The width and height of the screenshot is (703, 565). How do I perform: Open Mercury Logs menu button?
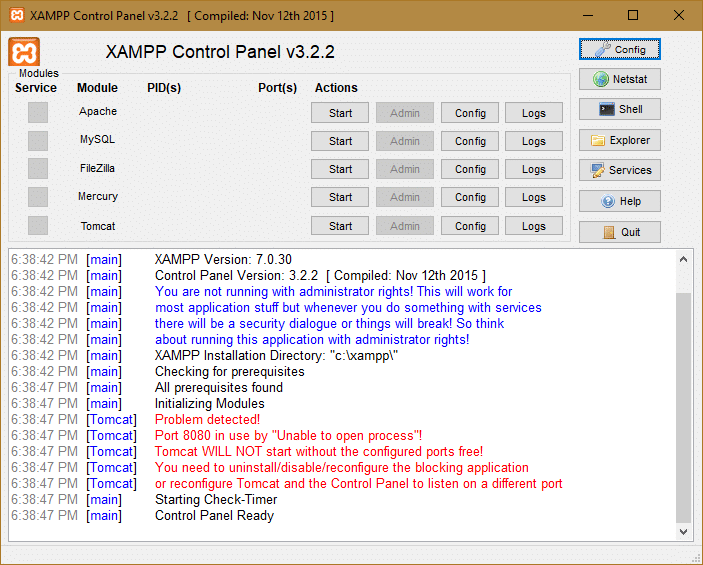click(x=534, y=197)
